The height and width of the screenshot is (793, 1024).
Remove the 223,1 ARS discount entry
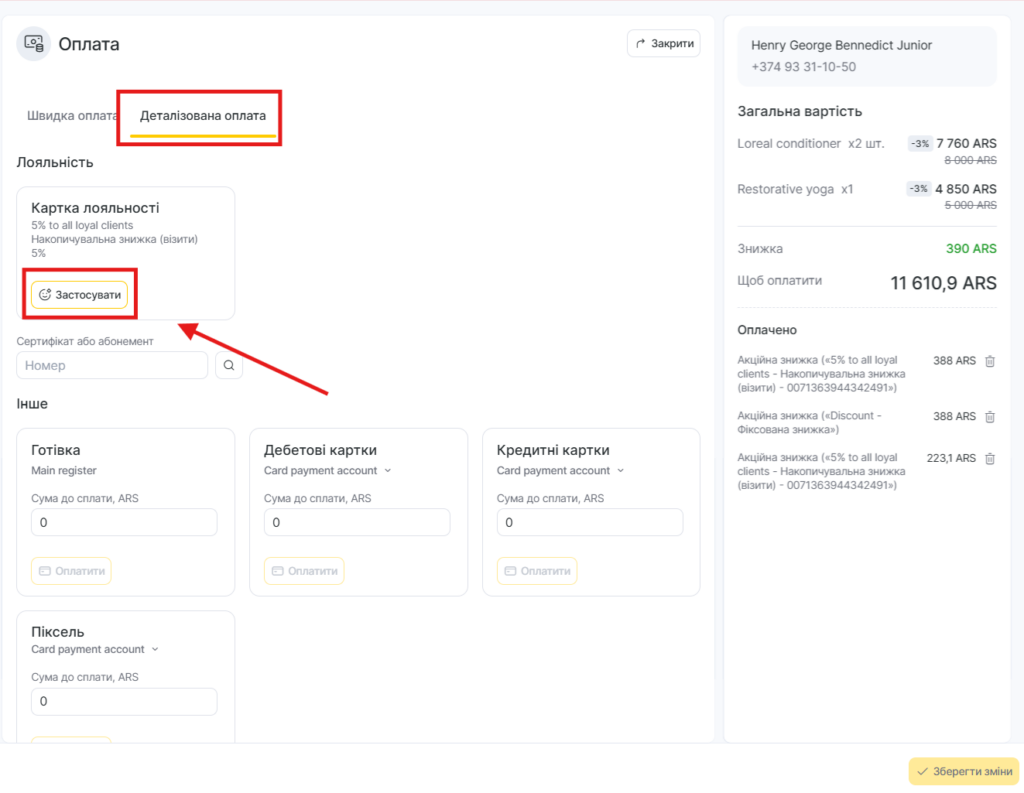tap(990, 458)
